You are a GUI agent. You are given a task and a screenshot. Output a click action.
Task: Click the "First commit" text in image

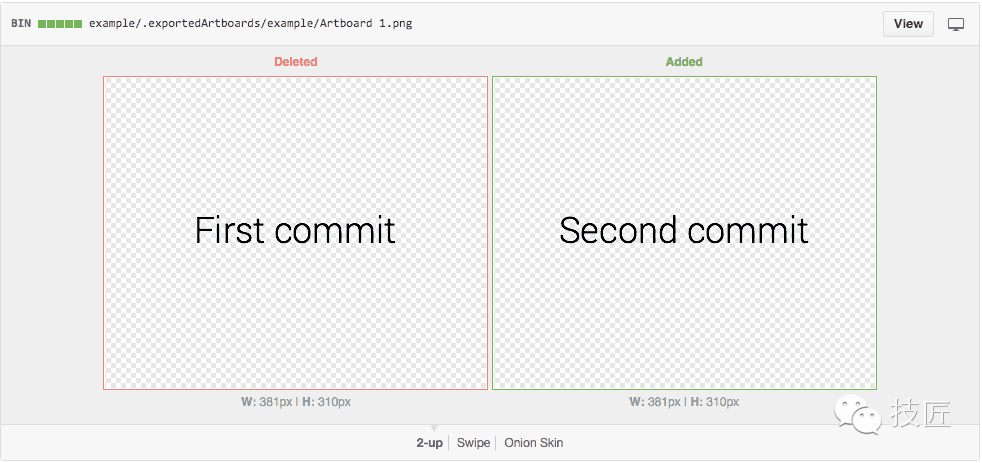pos(295,231)
